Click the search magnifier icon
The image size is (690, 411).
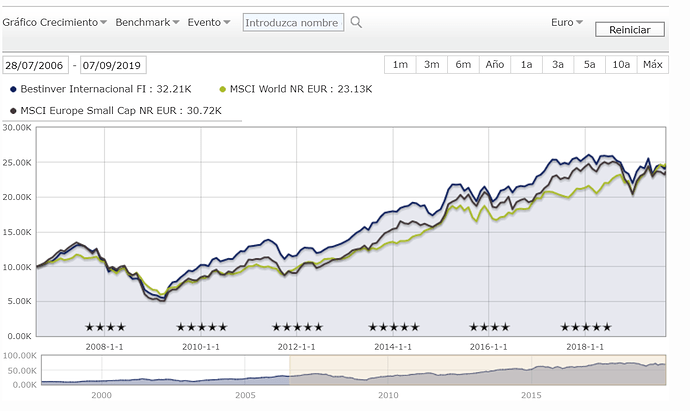(357, 22)
